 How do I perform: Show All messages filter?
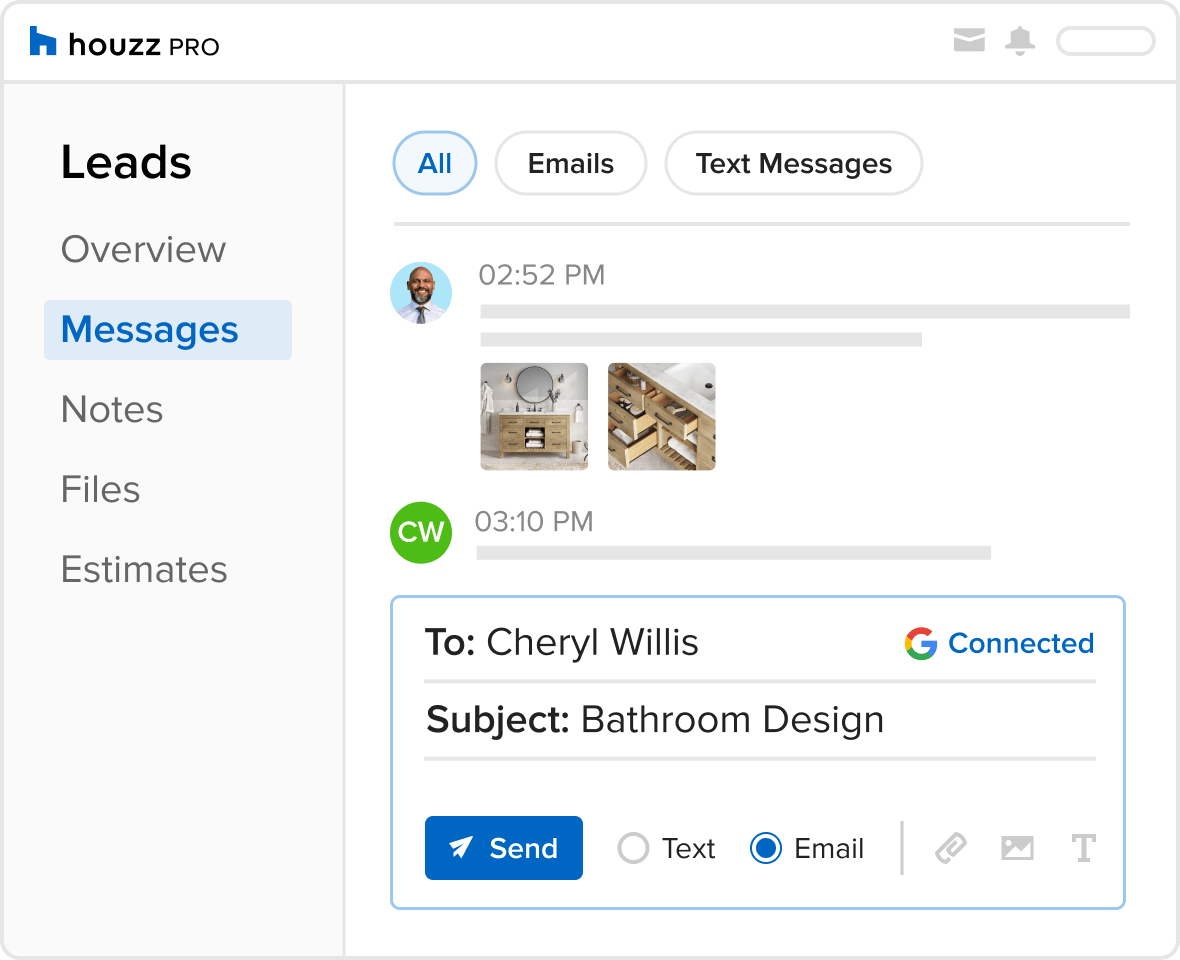point(435,163)
